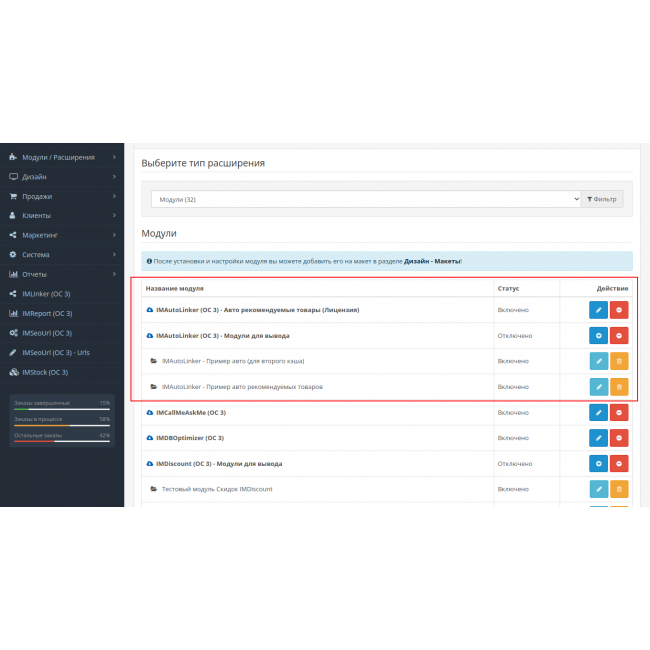Click red uninstall button for IMAutoLinker license module
Viewport: 650px width, 650px height.
[619, 310]
